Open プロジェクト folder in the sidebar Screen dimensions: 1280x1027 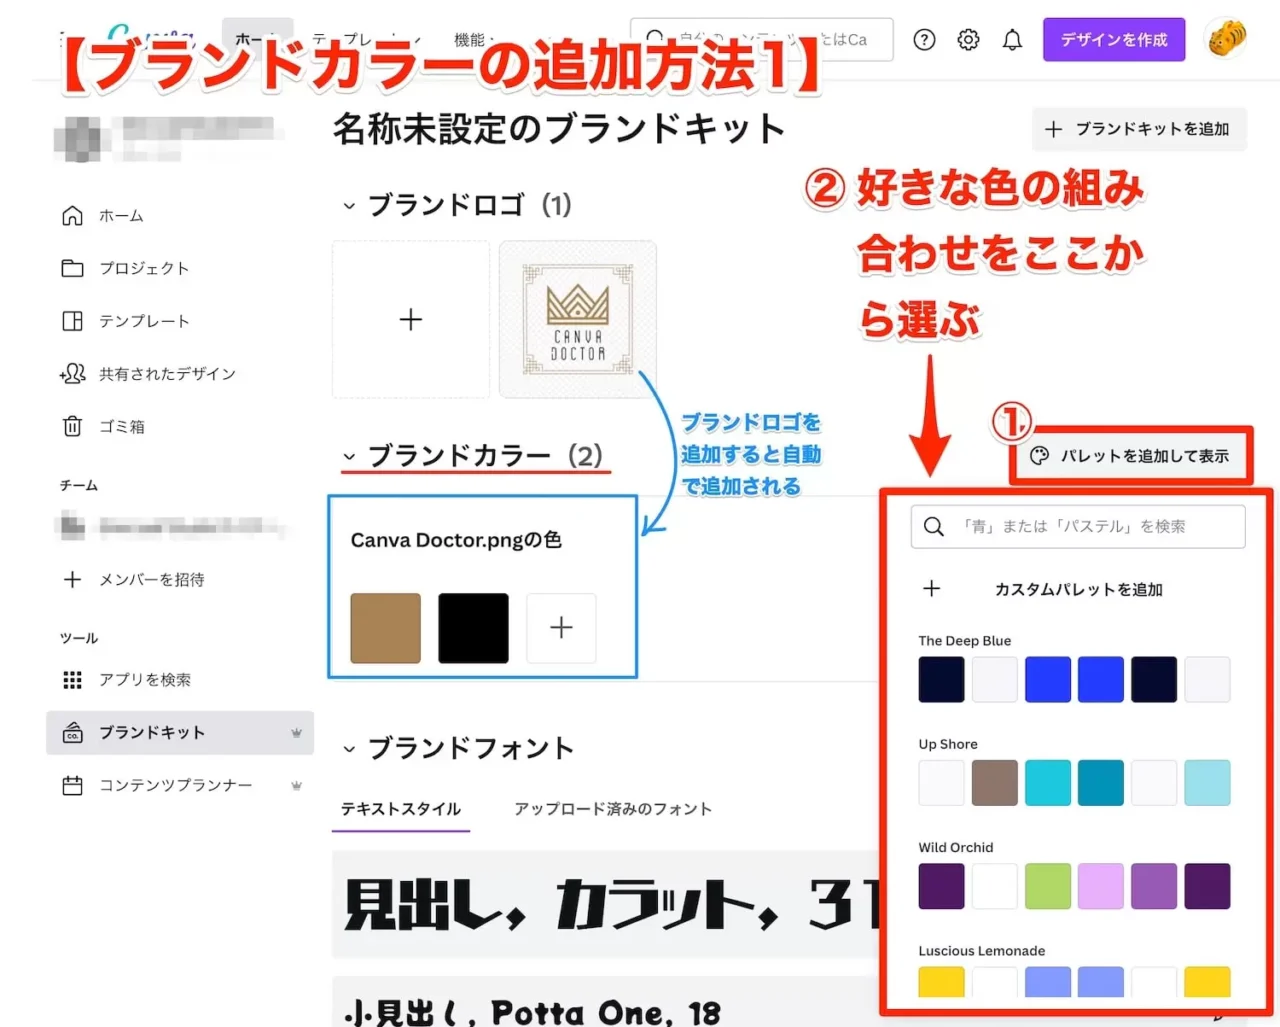tap(125, 268)
